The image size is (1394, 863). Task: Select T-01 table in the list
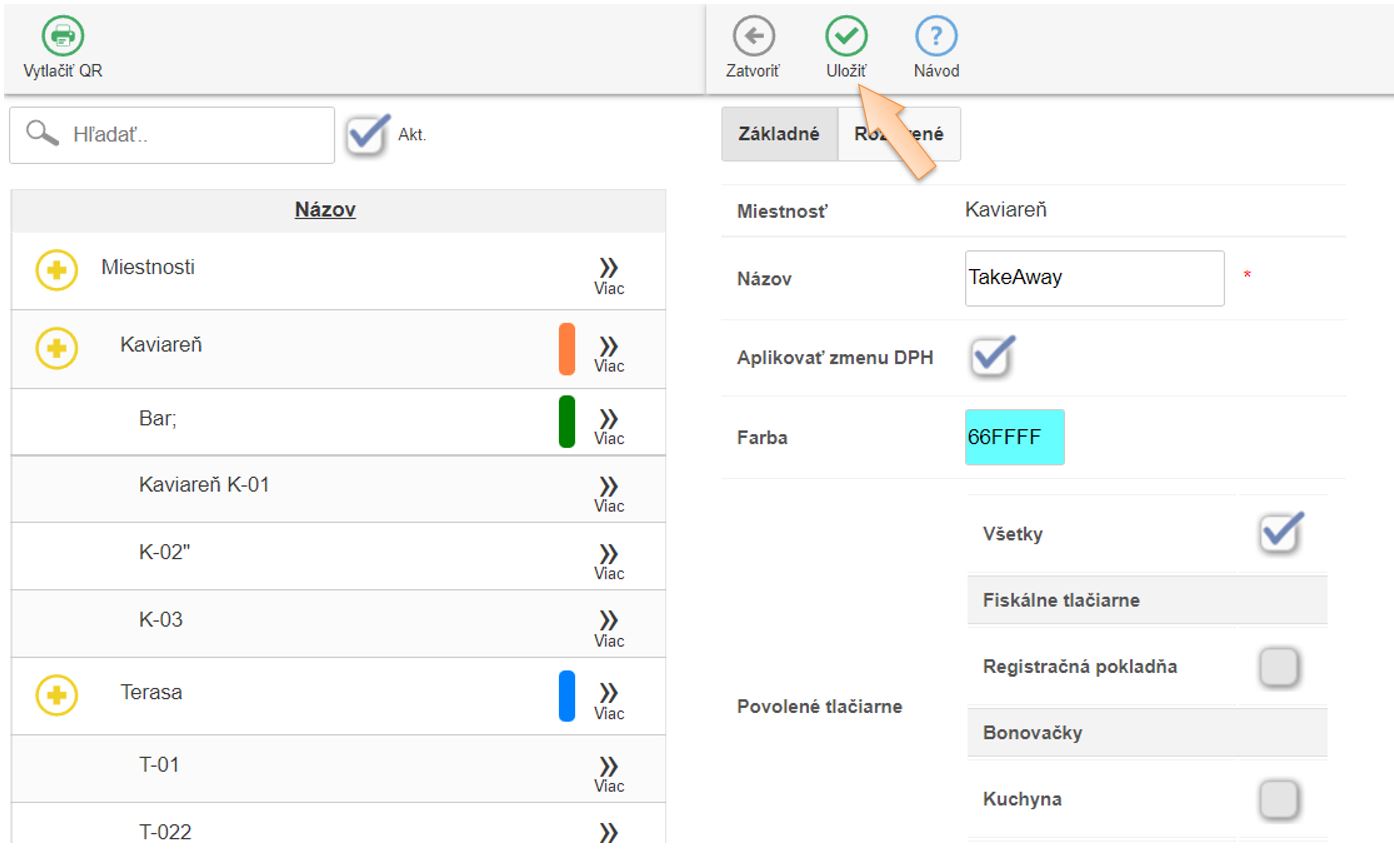(x=159, y=765)
